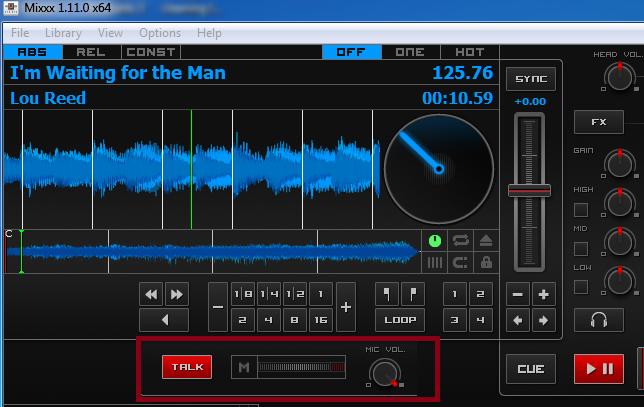Trigger hotcue 2 button

(x=481, y=294)
